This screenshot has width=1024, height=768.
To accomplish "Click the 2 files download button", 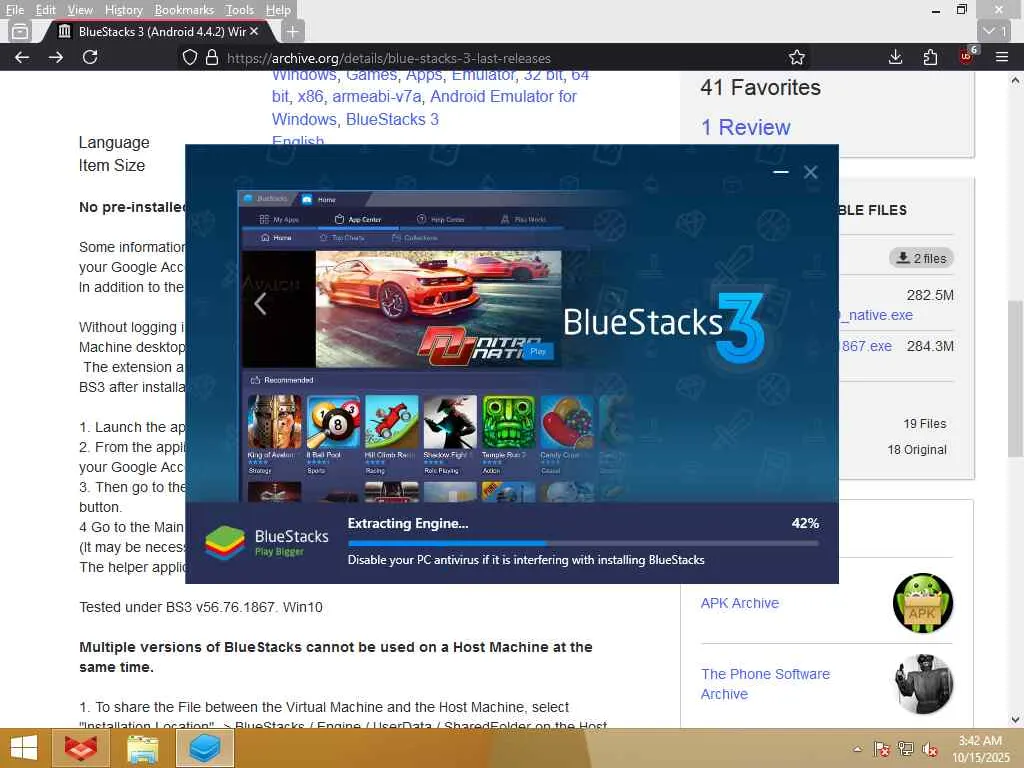I will tap(921, 258).
